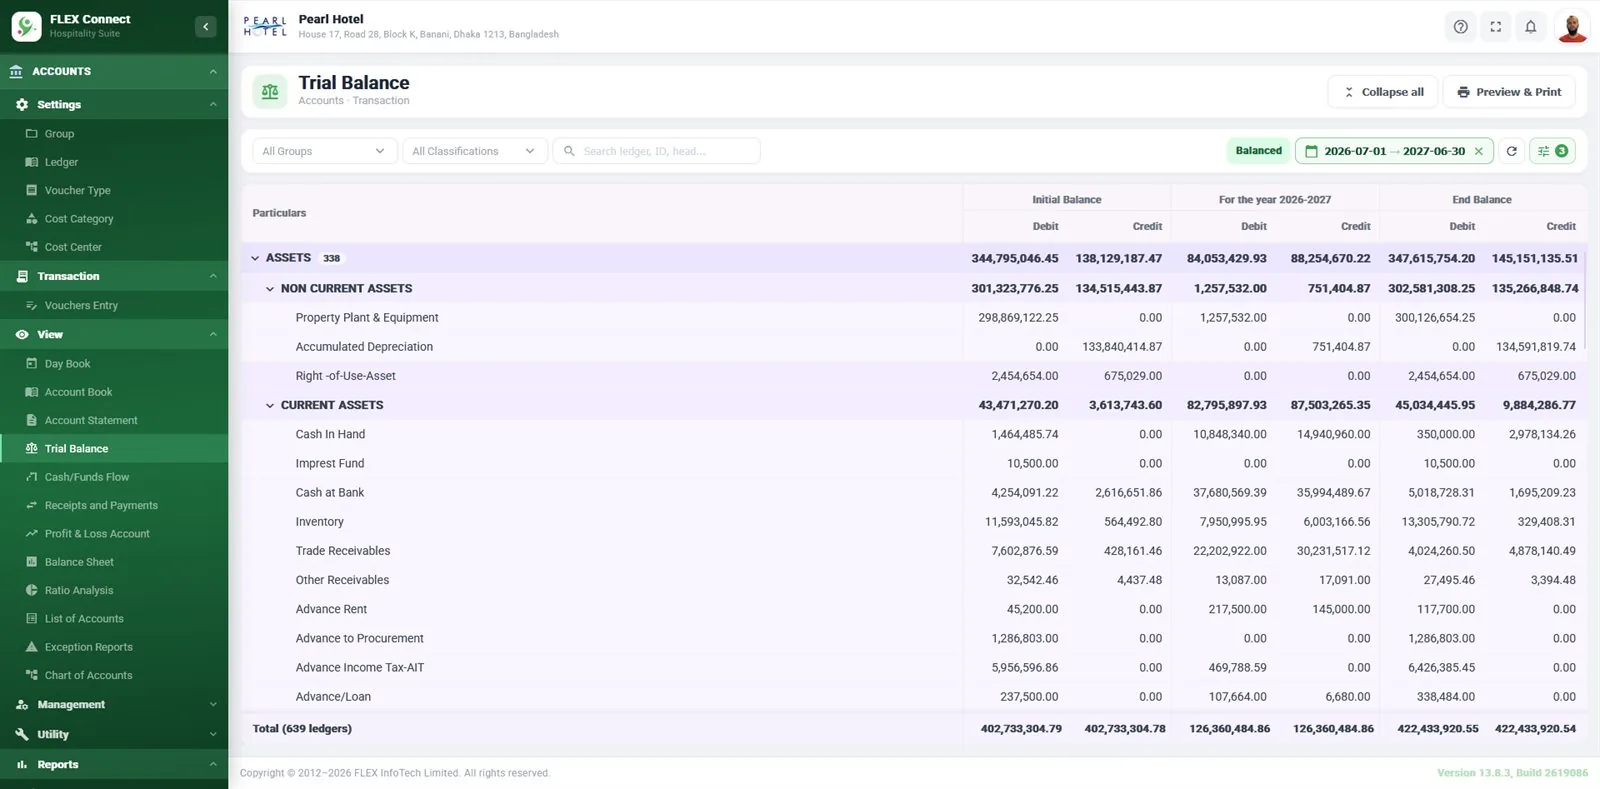Collapse the sidebar with the chevron button
This screenshot has width=1600, height=789.
205,27
